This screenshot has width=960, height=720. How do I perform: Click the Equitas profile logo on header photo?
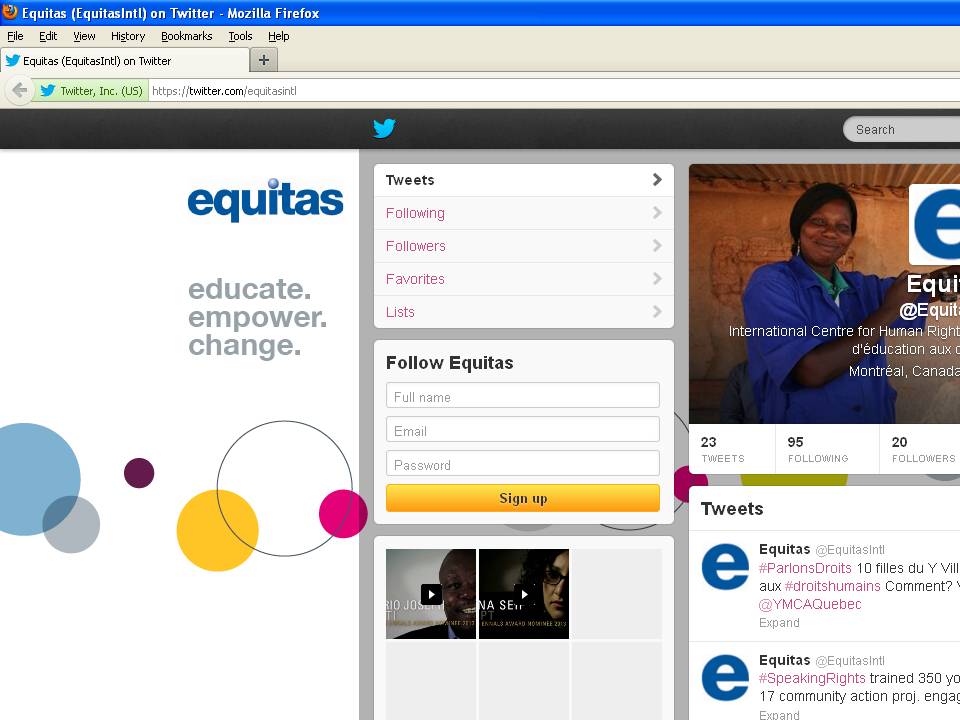[x=935, y=224]
